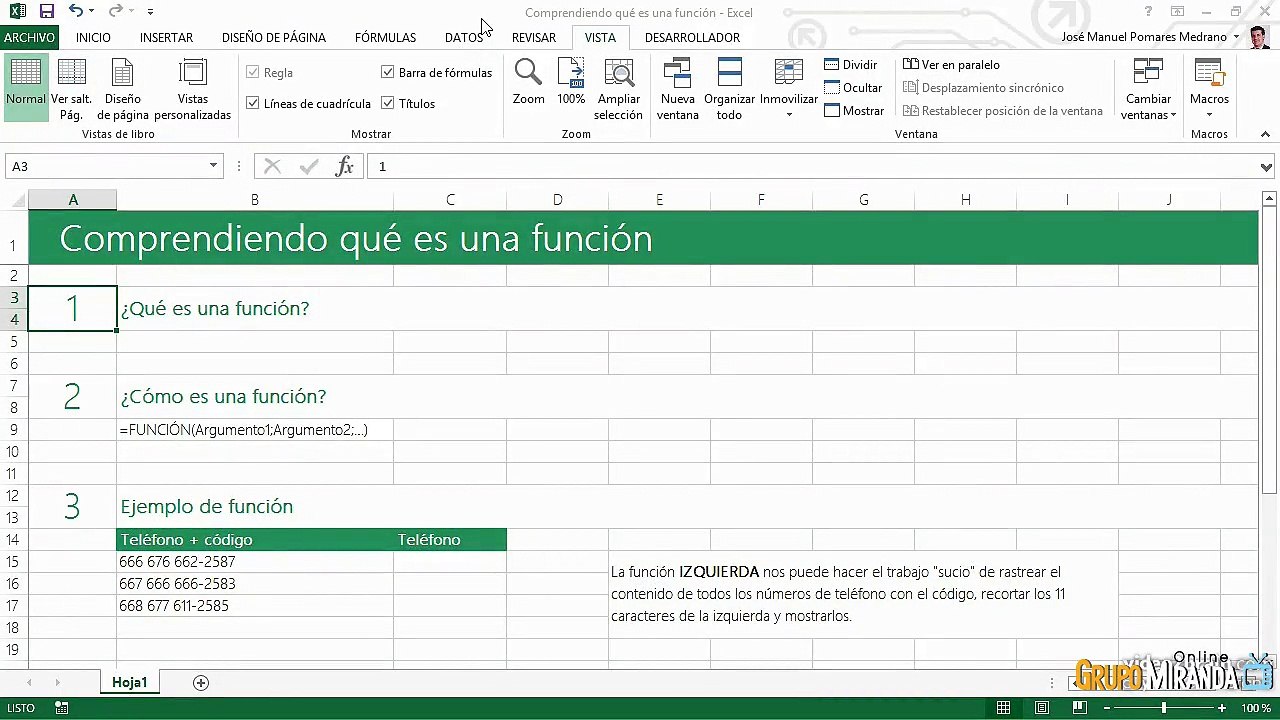Viewport: 1280px width, 720px height.
Task: Click zoom in plus button
Action: pyautogui.click(x=1222, y=708)
